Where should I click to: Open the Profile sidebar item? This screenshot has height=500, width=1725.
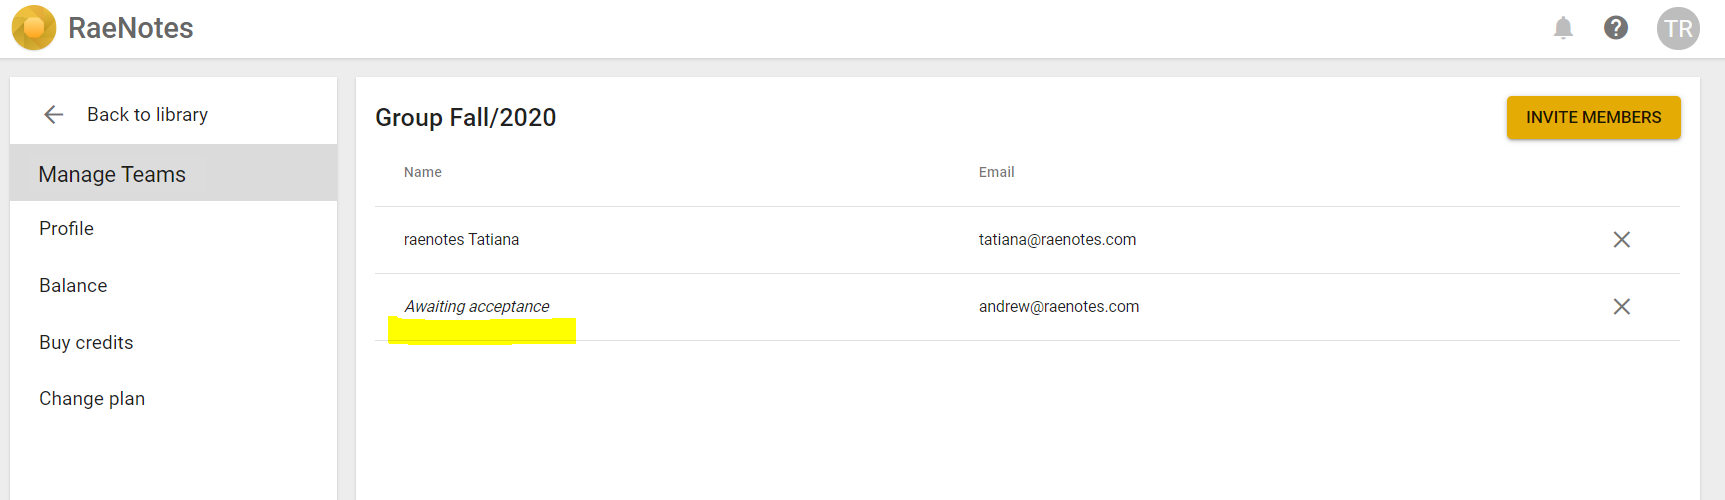[66, 229]
